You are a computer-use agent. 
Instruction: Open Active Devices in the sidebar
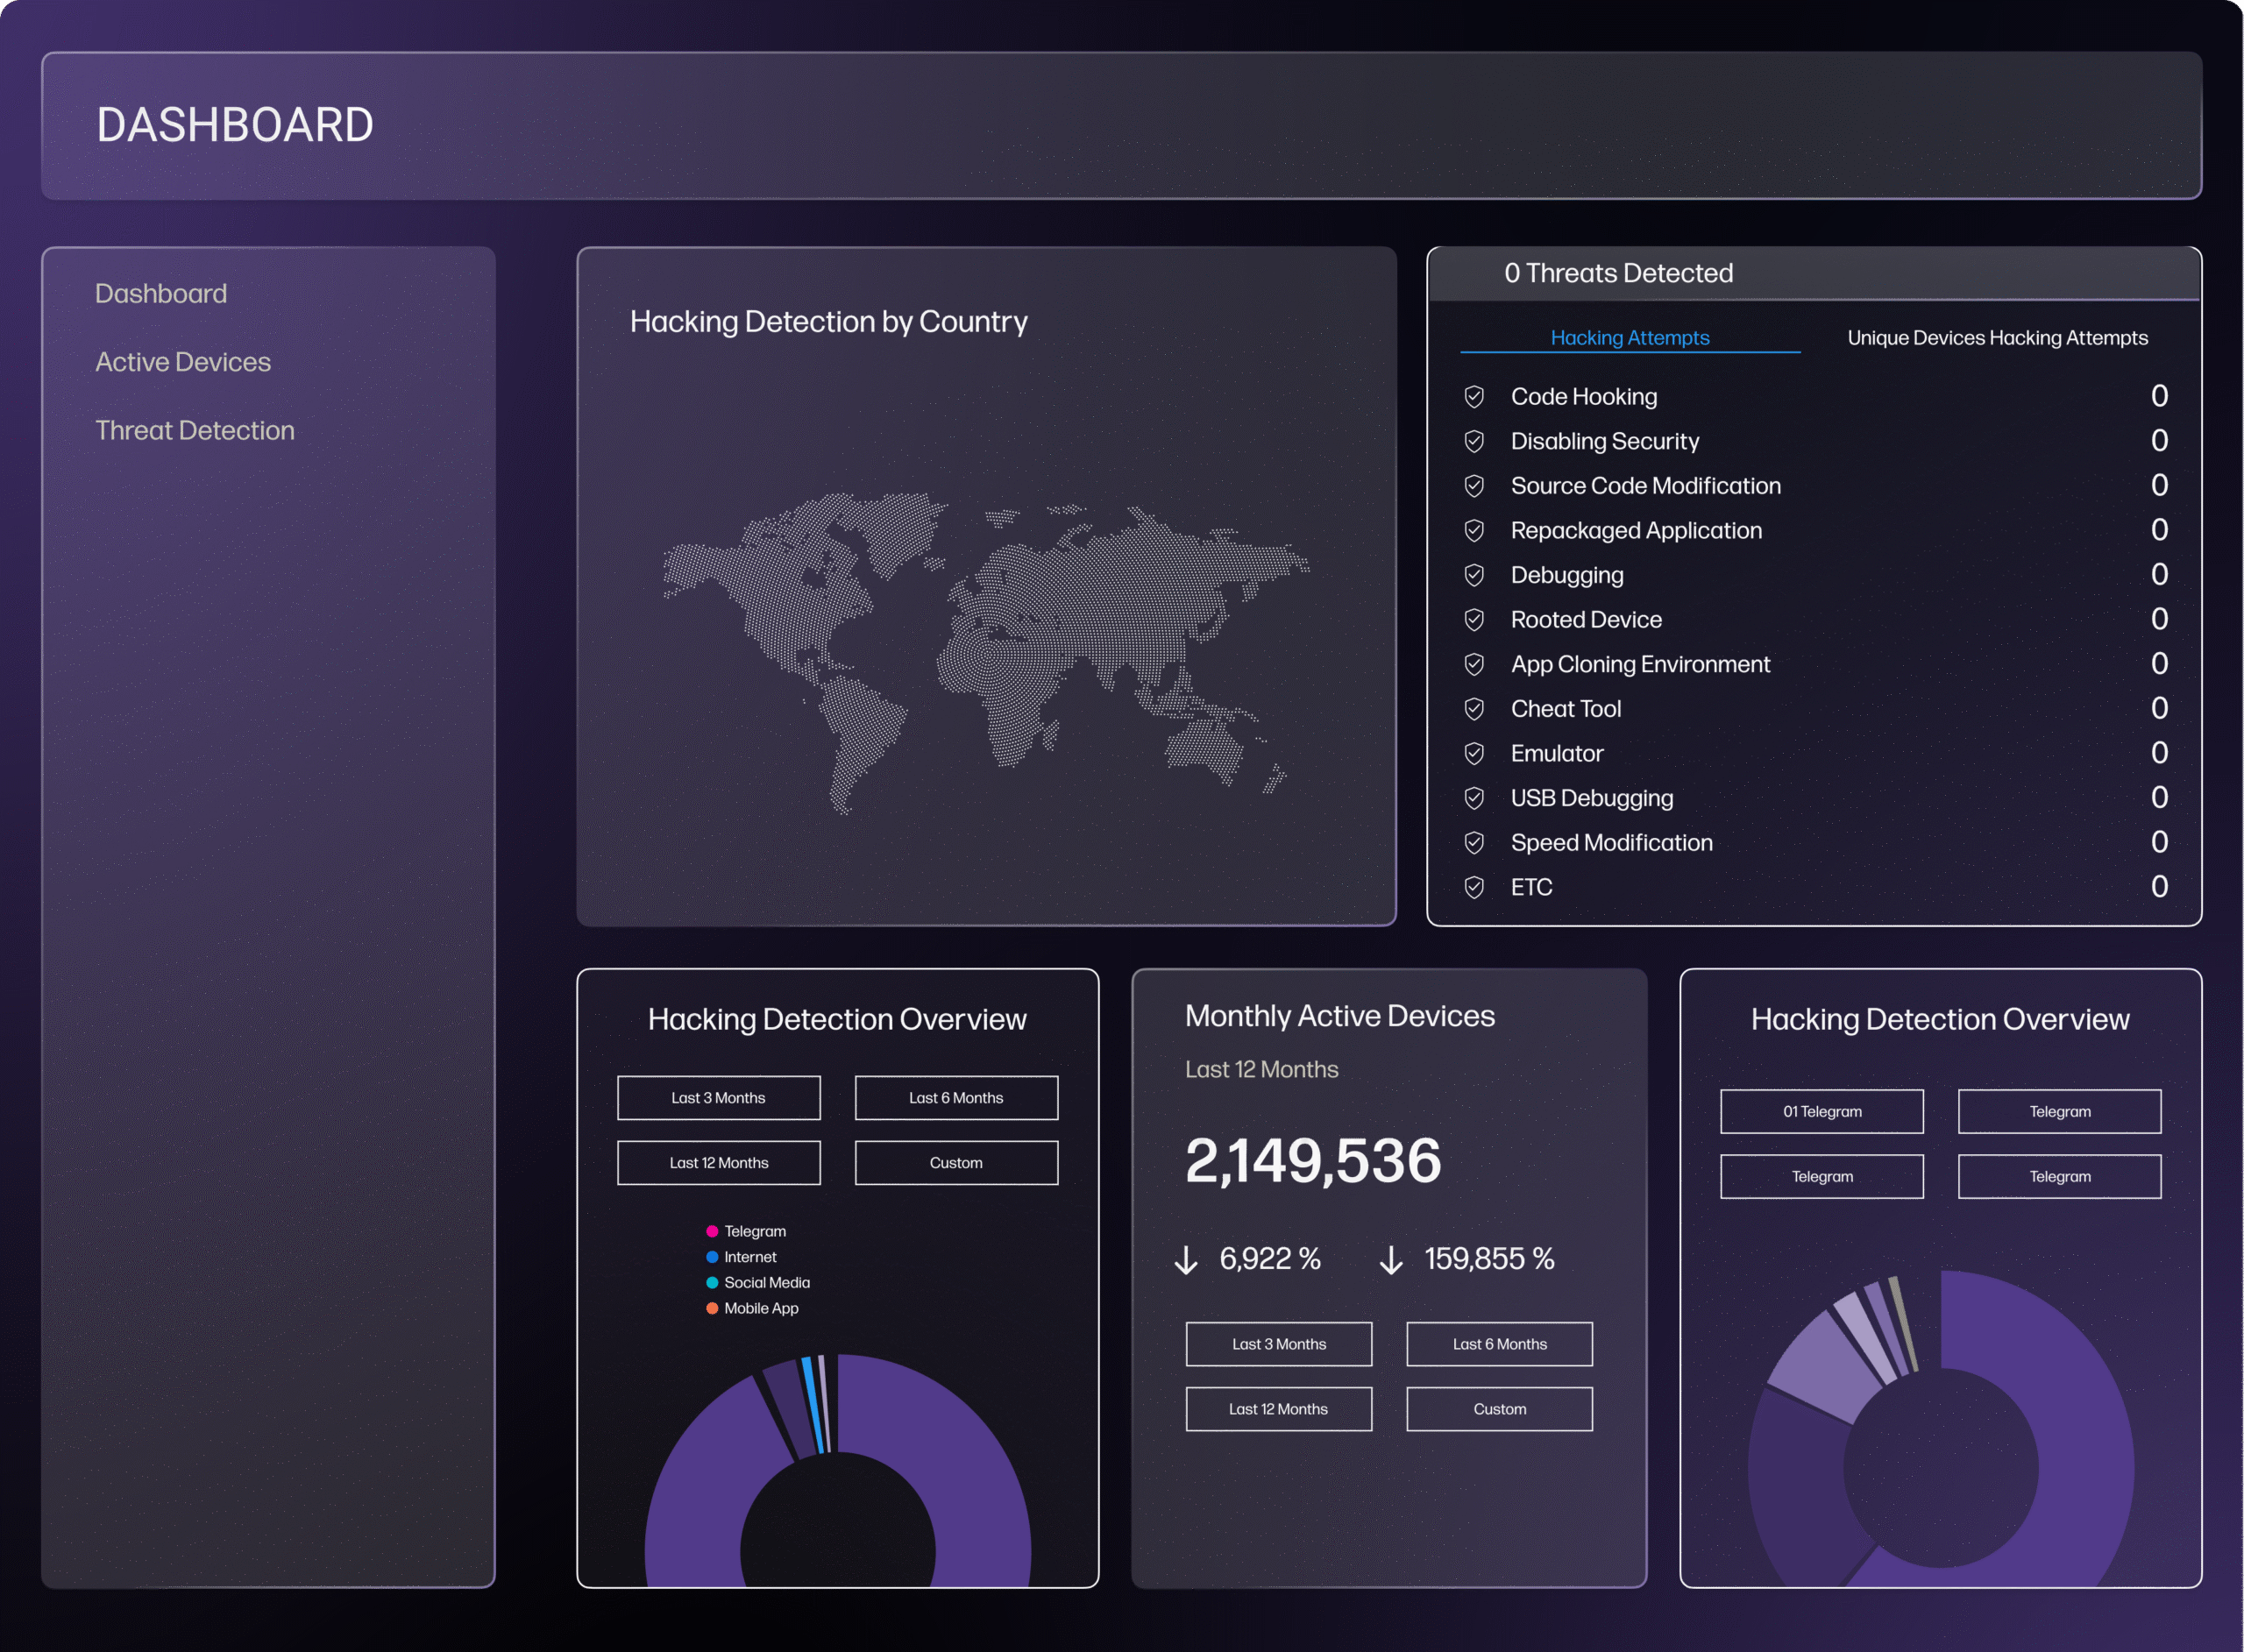coord(183,362)
